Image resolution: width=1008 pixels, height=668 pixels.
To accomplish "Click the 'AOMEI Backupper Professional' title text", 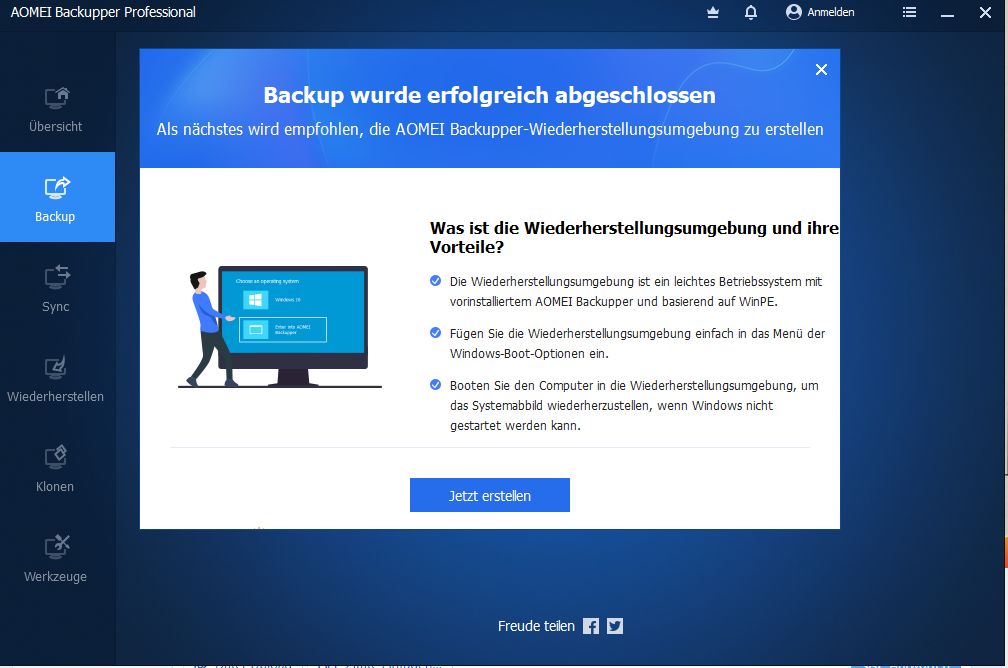I will tap(103, 12).
